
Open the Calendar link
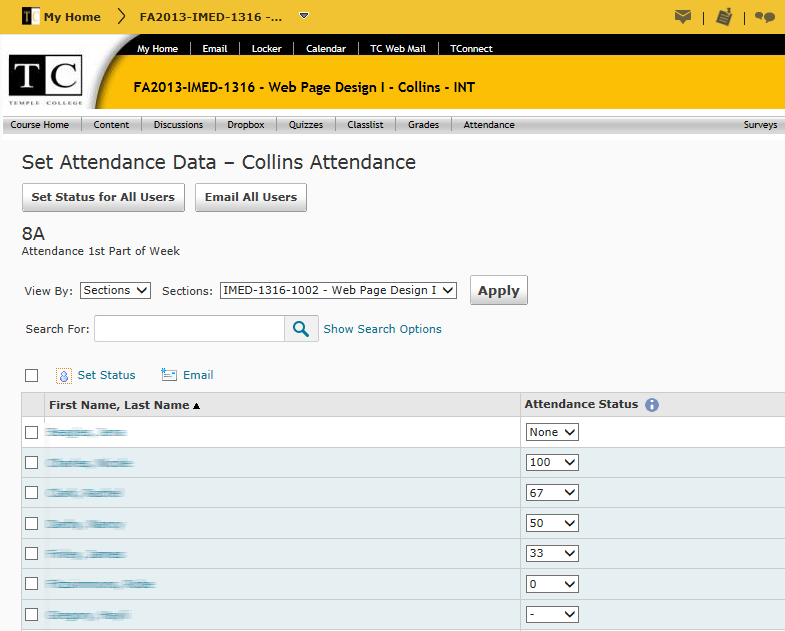coord(326,49)
